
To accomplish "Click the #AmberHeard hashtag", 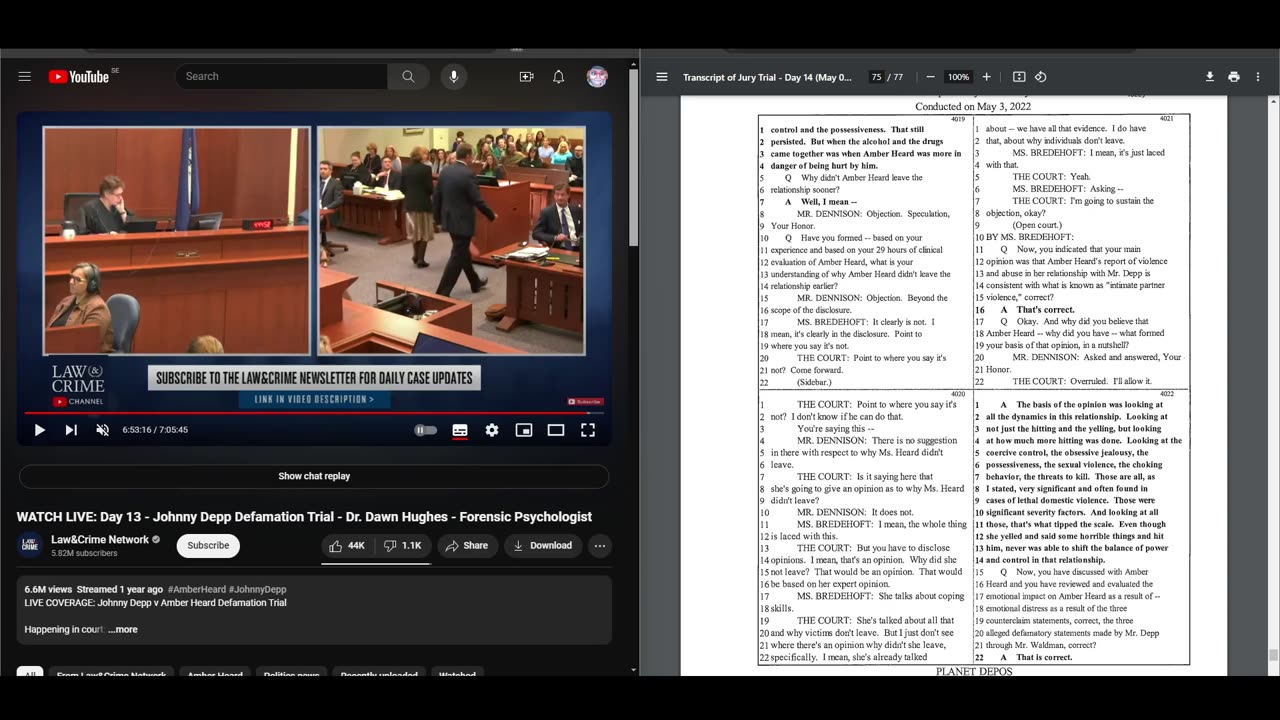I will pyautogui.click(x=196, y=590).
